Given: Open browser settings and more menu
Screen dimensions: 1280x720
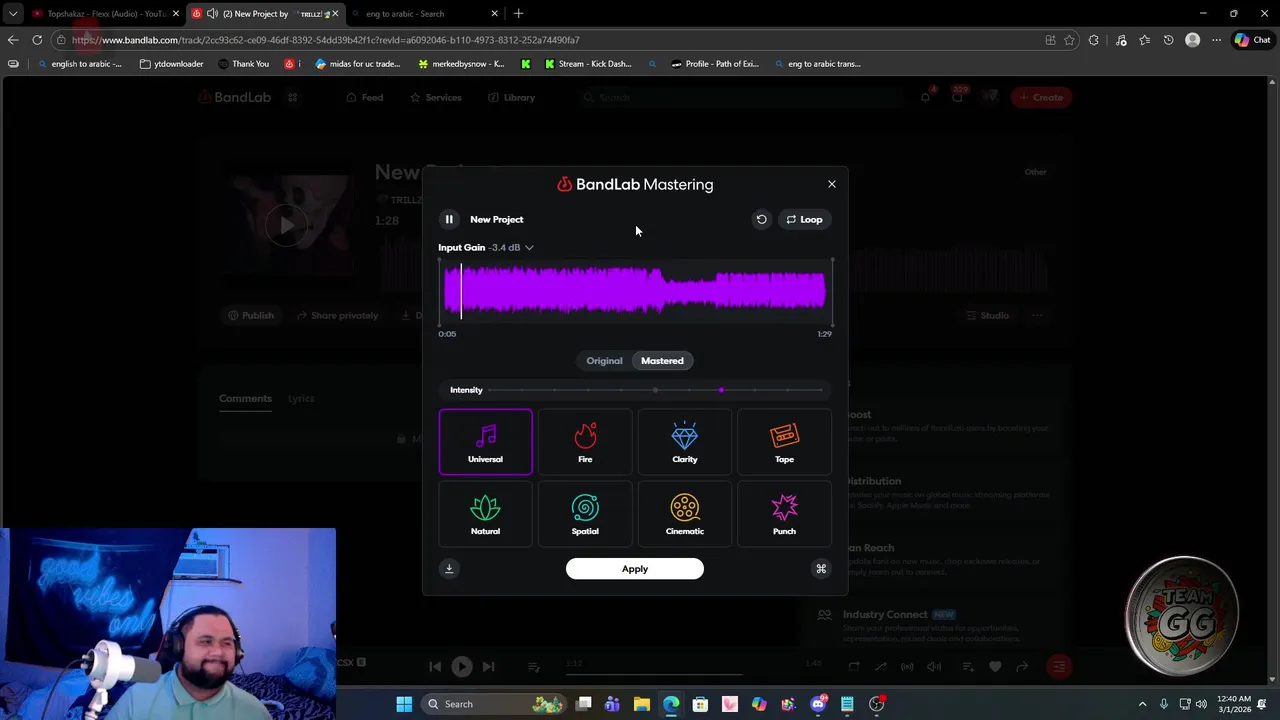Looking at the screenshot, I should pyautogui.click(x=1216, y=40).
